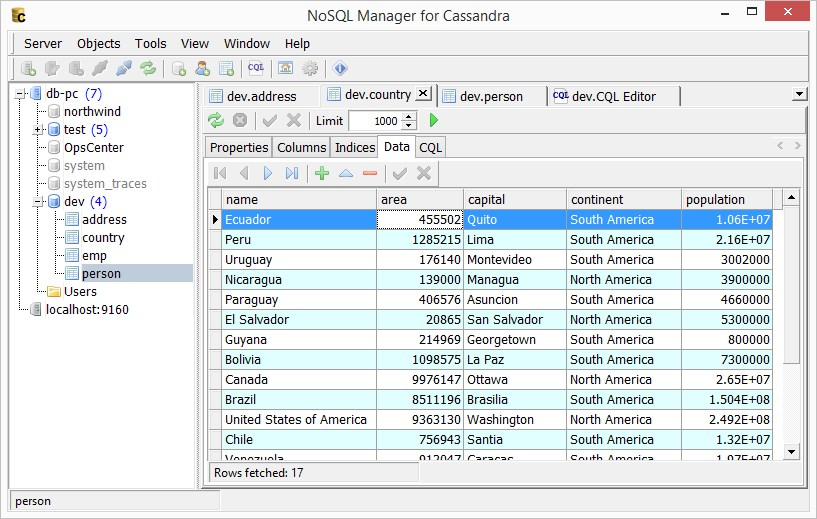The image size is (817, 519).
Task: Insert a new row with green plus
Action: [x=322, y=173]
